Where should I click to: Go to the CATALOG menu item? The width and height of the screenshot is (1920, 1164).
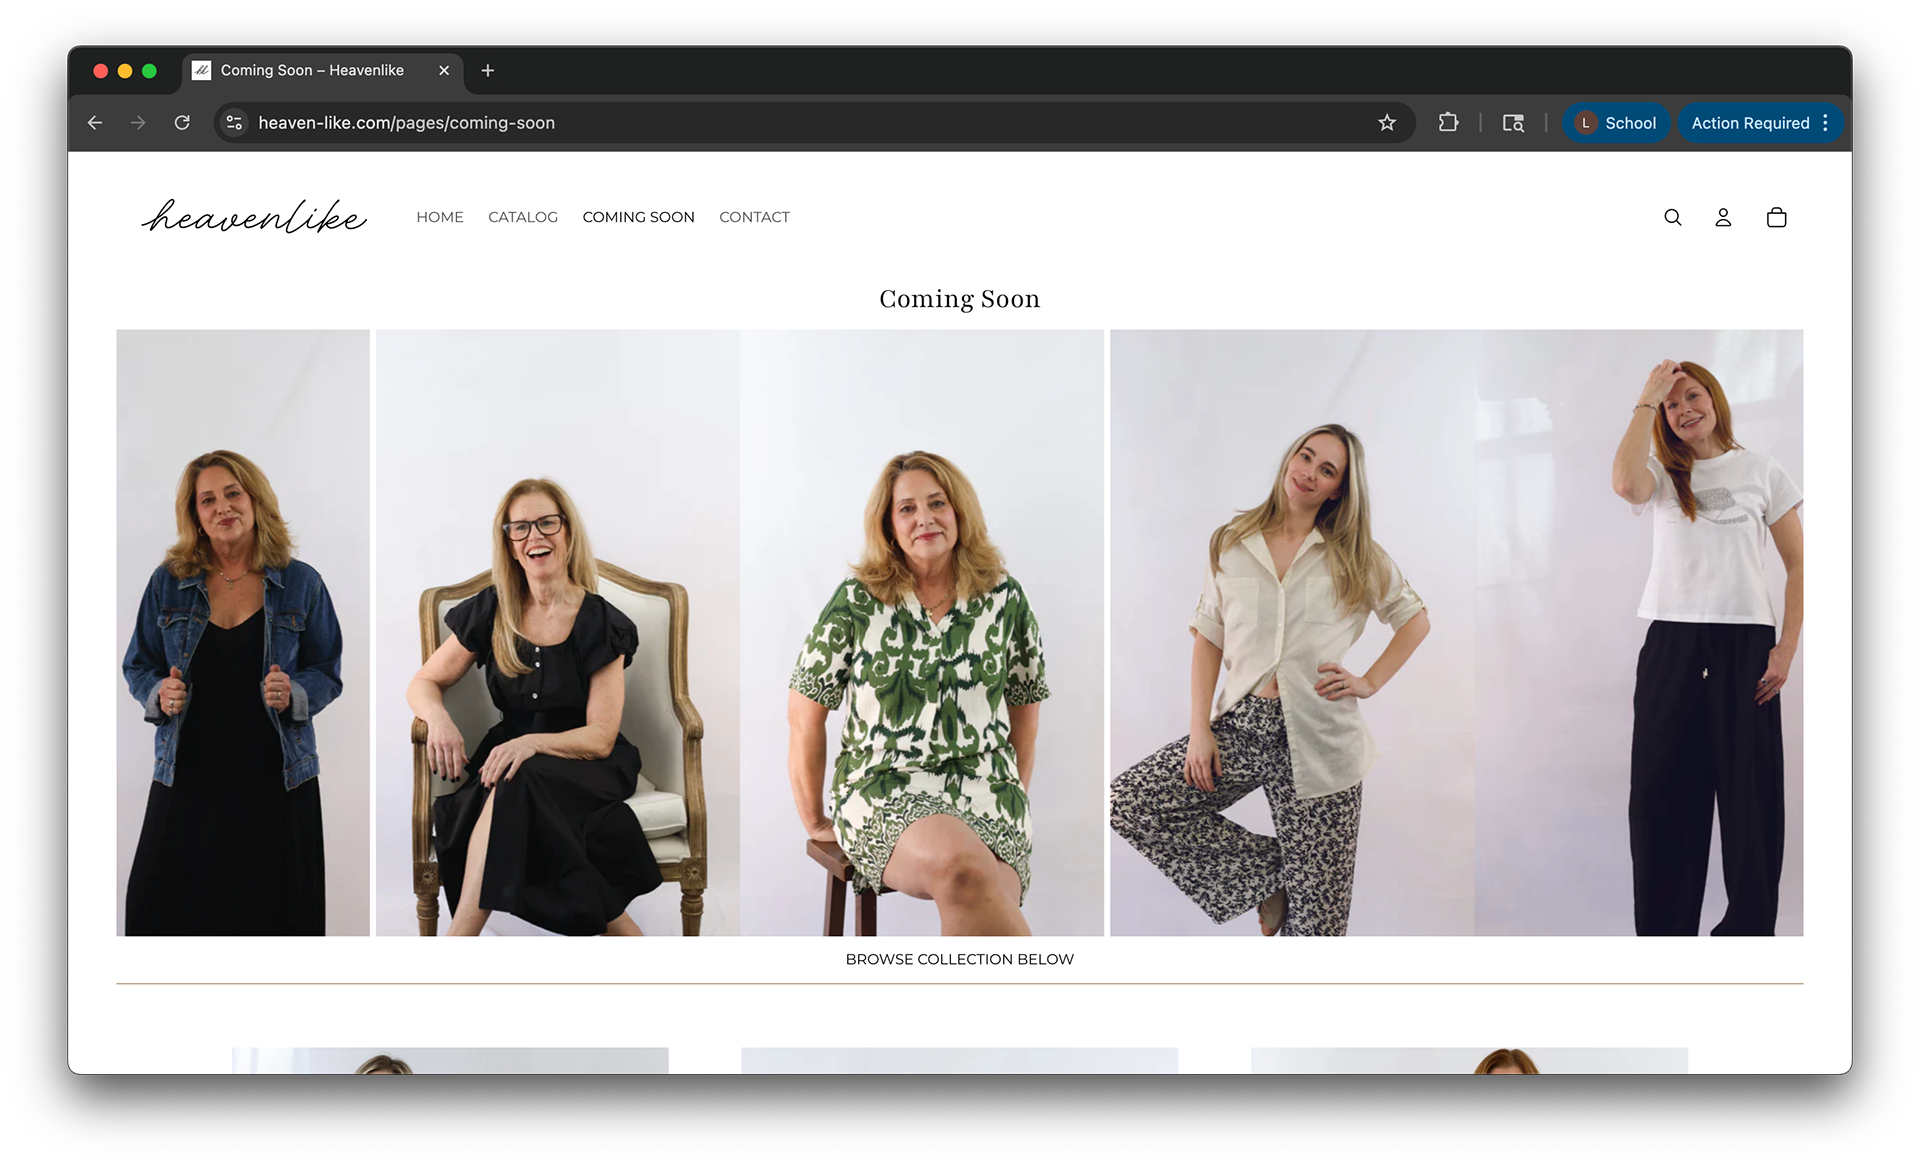coord(523,217)
